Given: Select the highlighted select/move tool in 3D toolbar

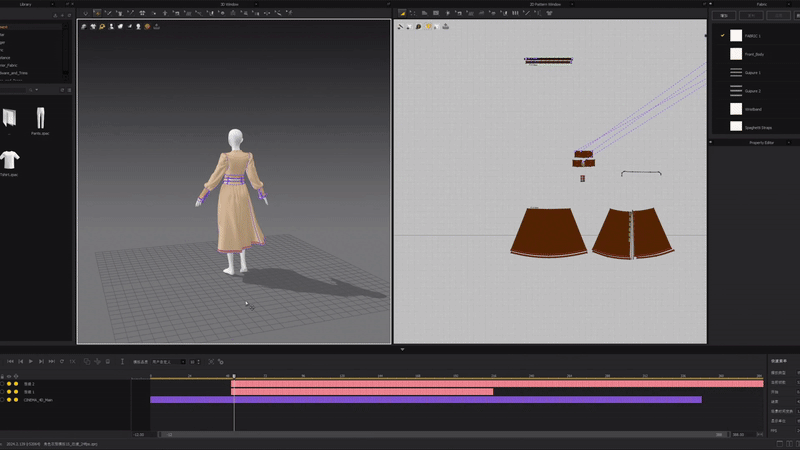Looking at the screenshot, I should click(x=97, y=13).
